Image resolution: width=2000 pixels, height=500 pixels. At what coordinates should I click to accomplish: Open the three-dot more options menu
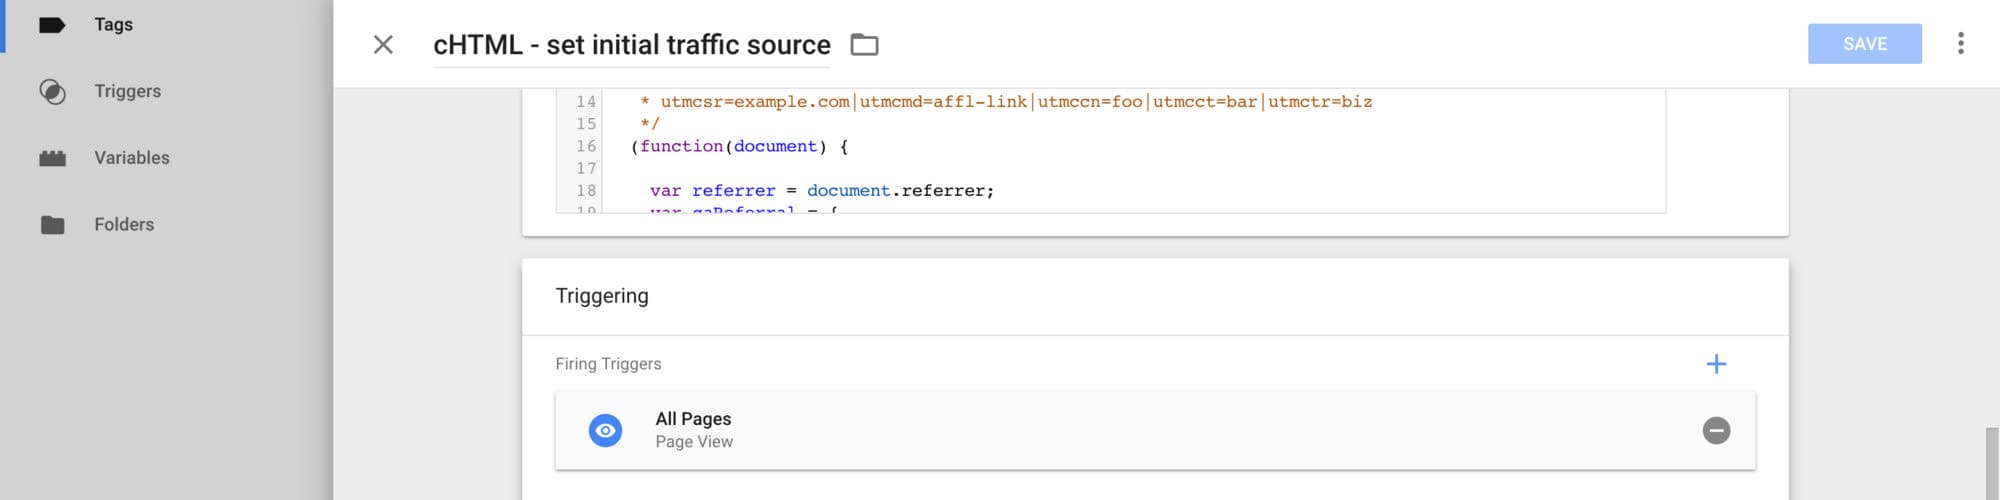point(1960,43)
